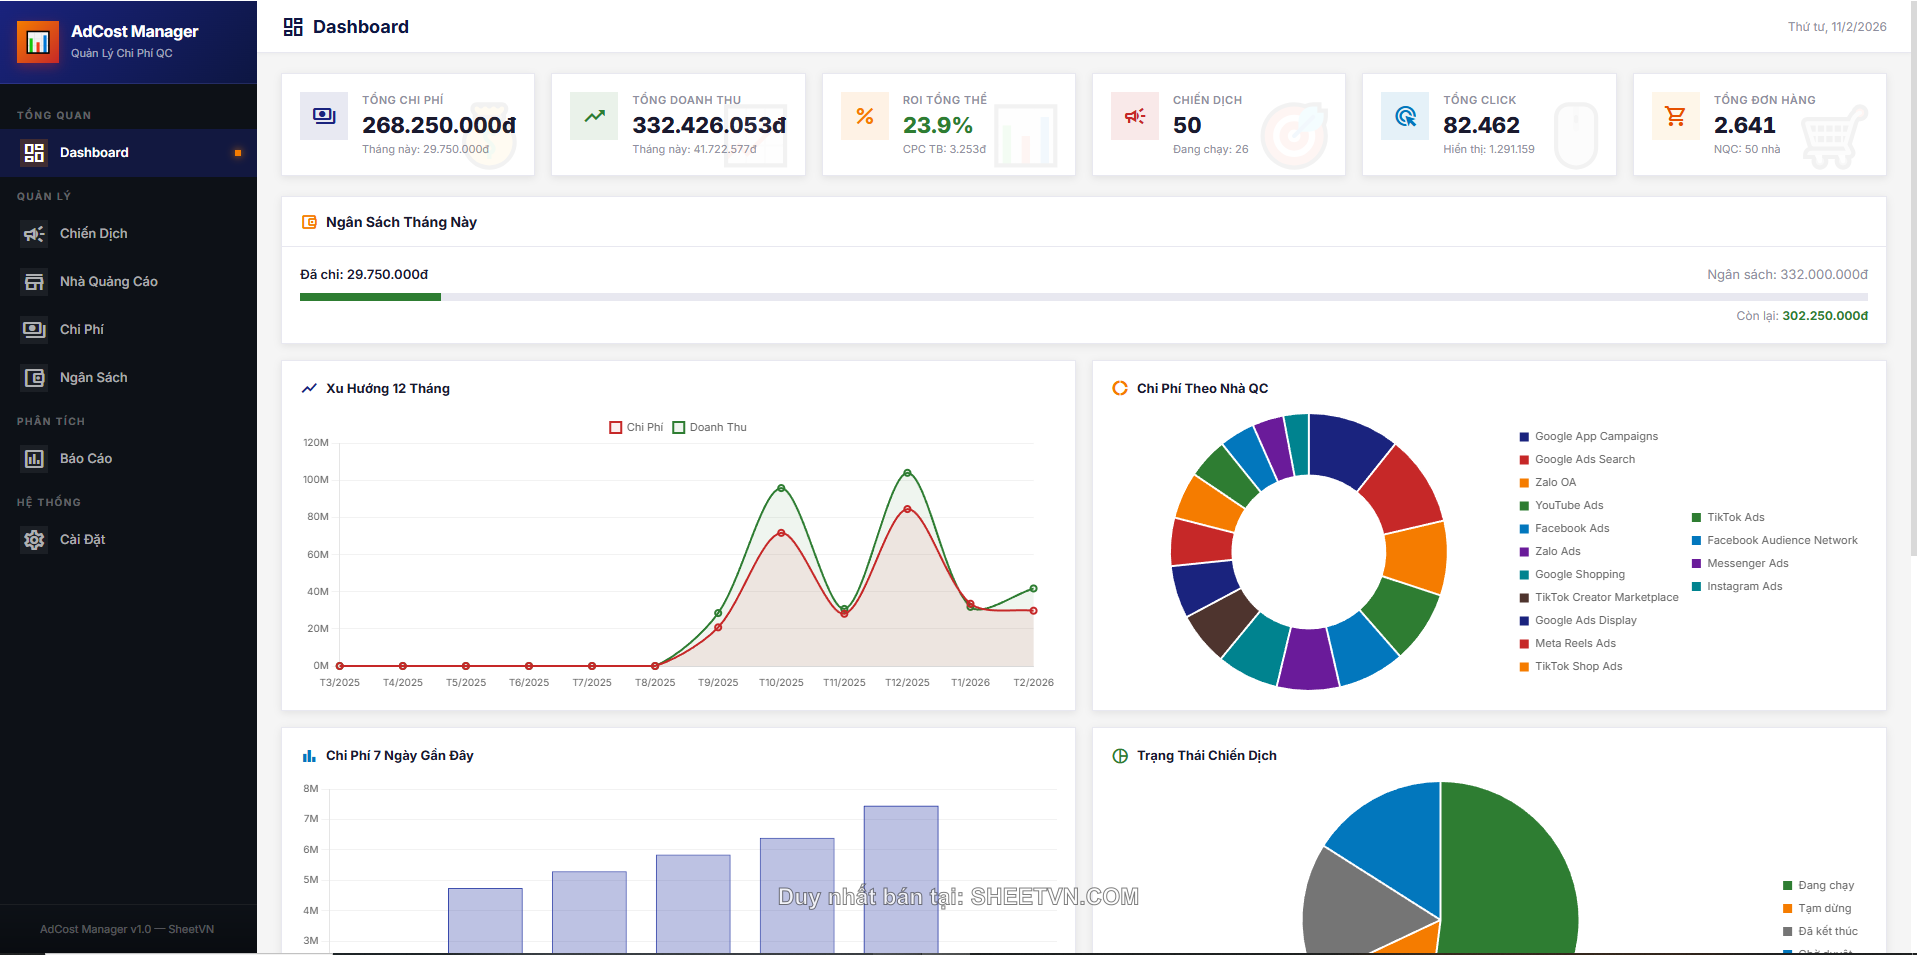
Task: Toggle Đang chạy status legend entry
Action: pyautogui.click(x=1825, y=885)
